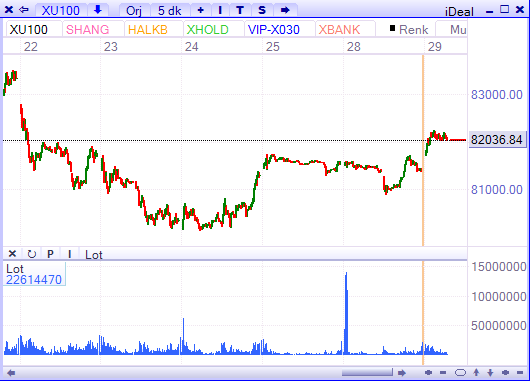This screenshot has width=530, height=381.
Task: Close the Lot indicator panel
Action: point(12,254)
